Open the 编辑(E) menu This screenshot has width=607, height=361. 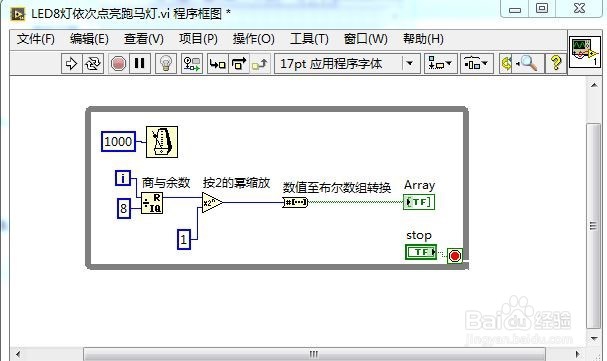click(89, 39)
